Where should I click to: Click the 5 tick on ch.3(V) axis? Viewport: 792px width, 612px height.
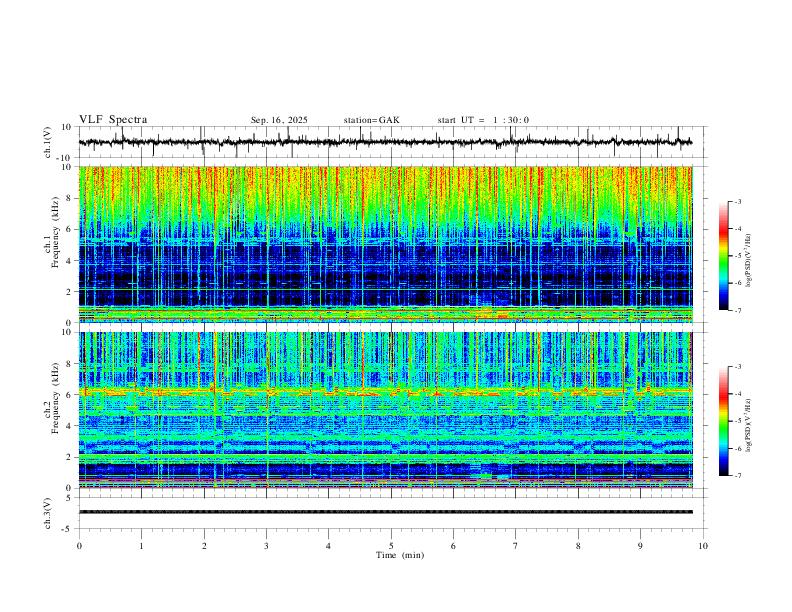70,498
